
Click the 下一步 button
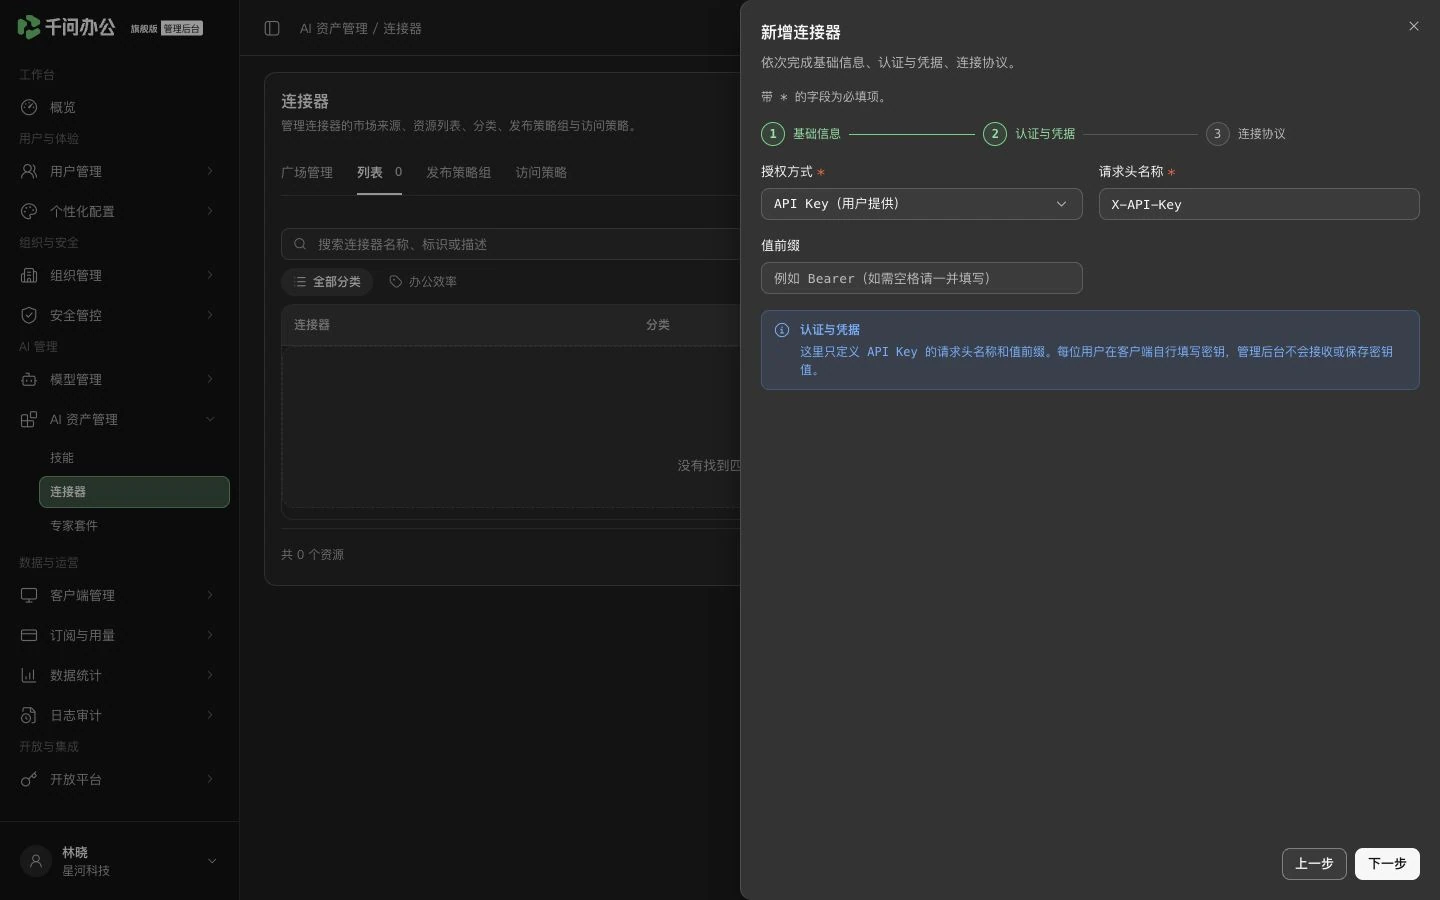[1387, 864]
